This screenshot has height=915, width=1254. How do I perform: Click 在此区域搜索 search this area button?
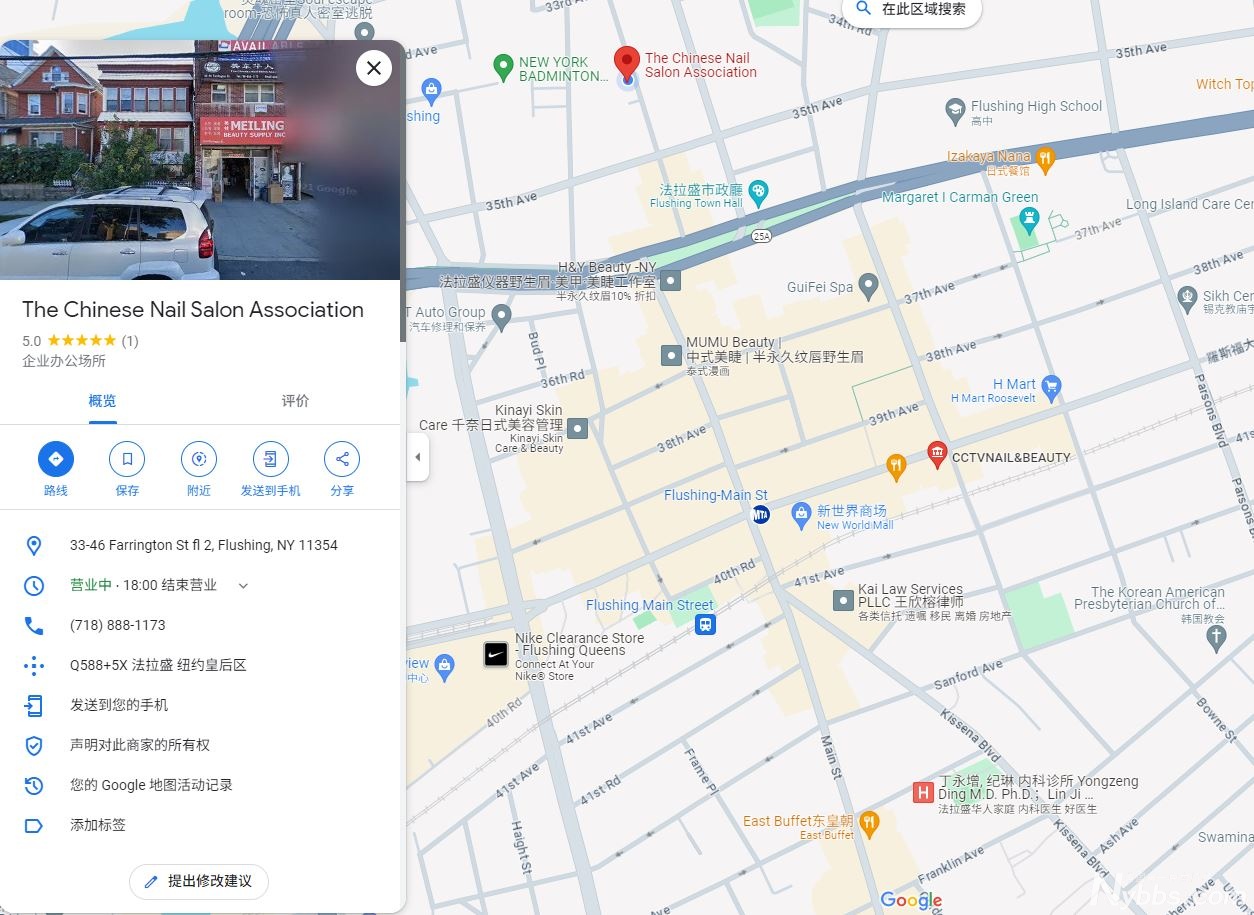911,10
